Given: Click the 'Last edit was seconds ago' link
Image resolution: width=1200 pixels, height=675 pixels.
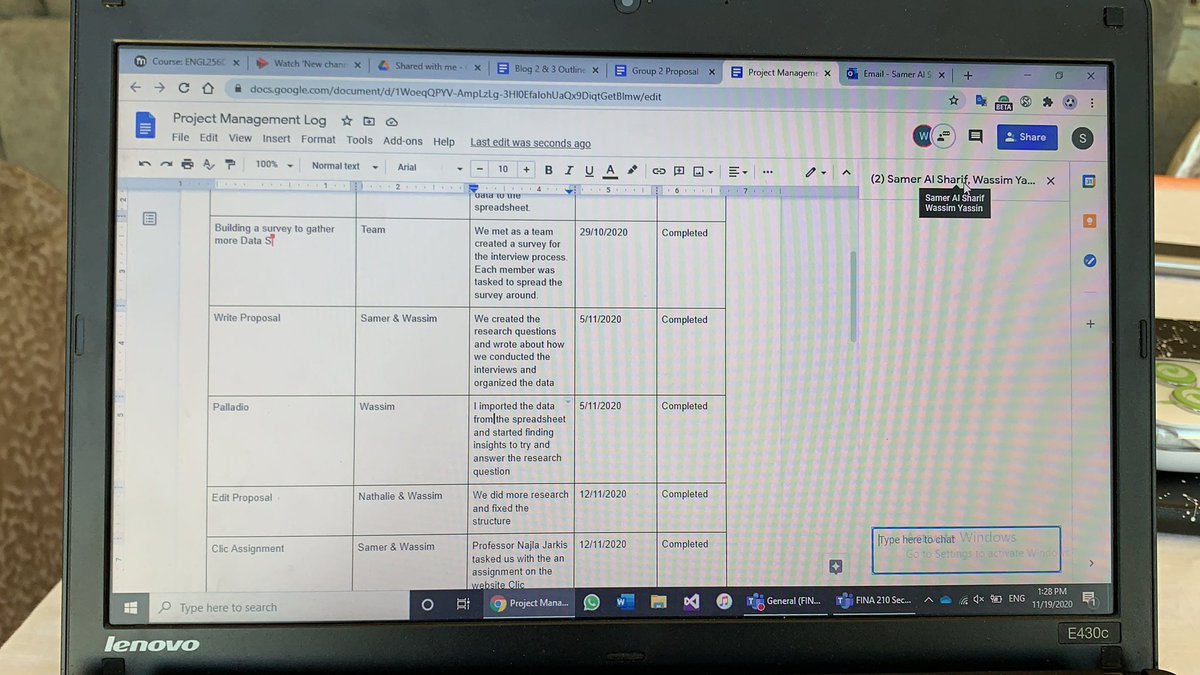Looking at the screenshot, I should click(x=530, y=143).
